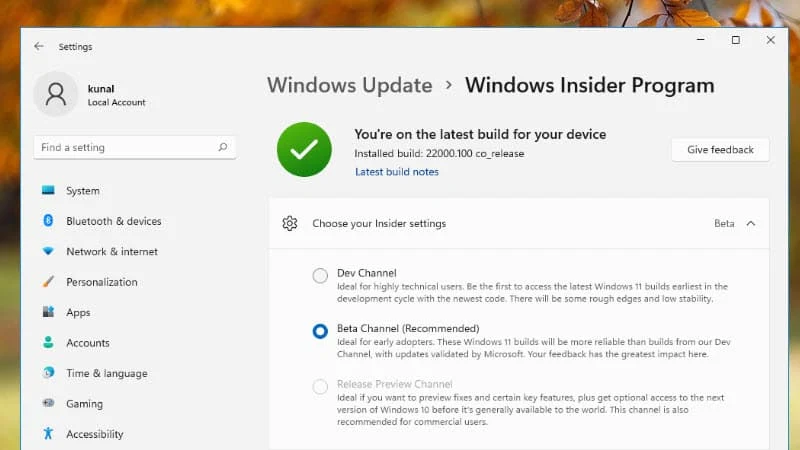Click the Choose your Insider settings label

pos(379,223)
